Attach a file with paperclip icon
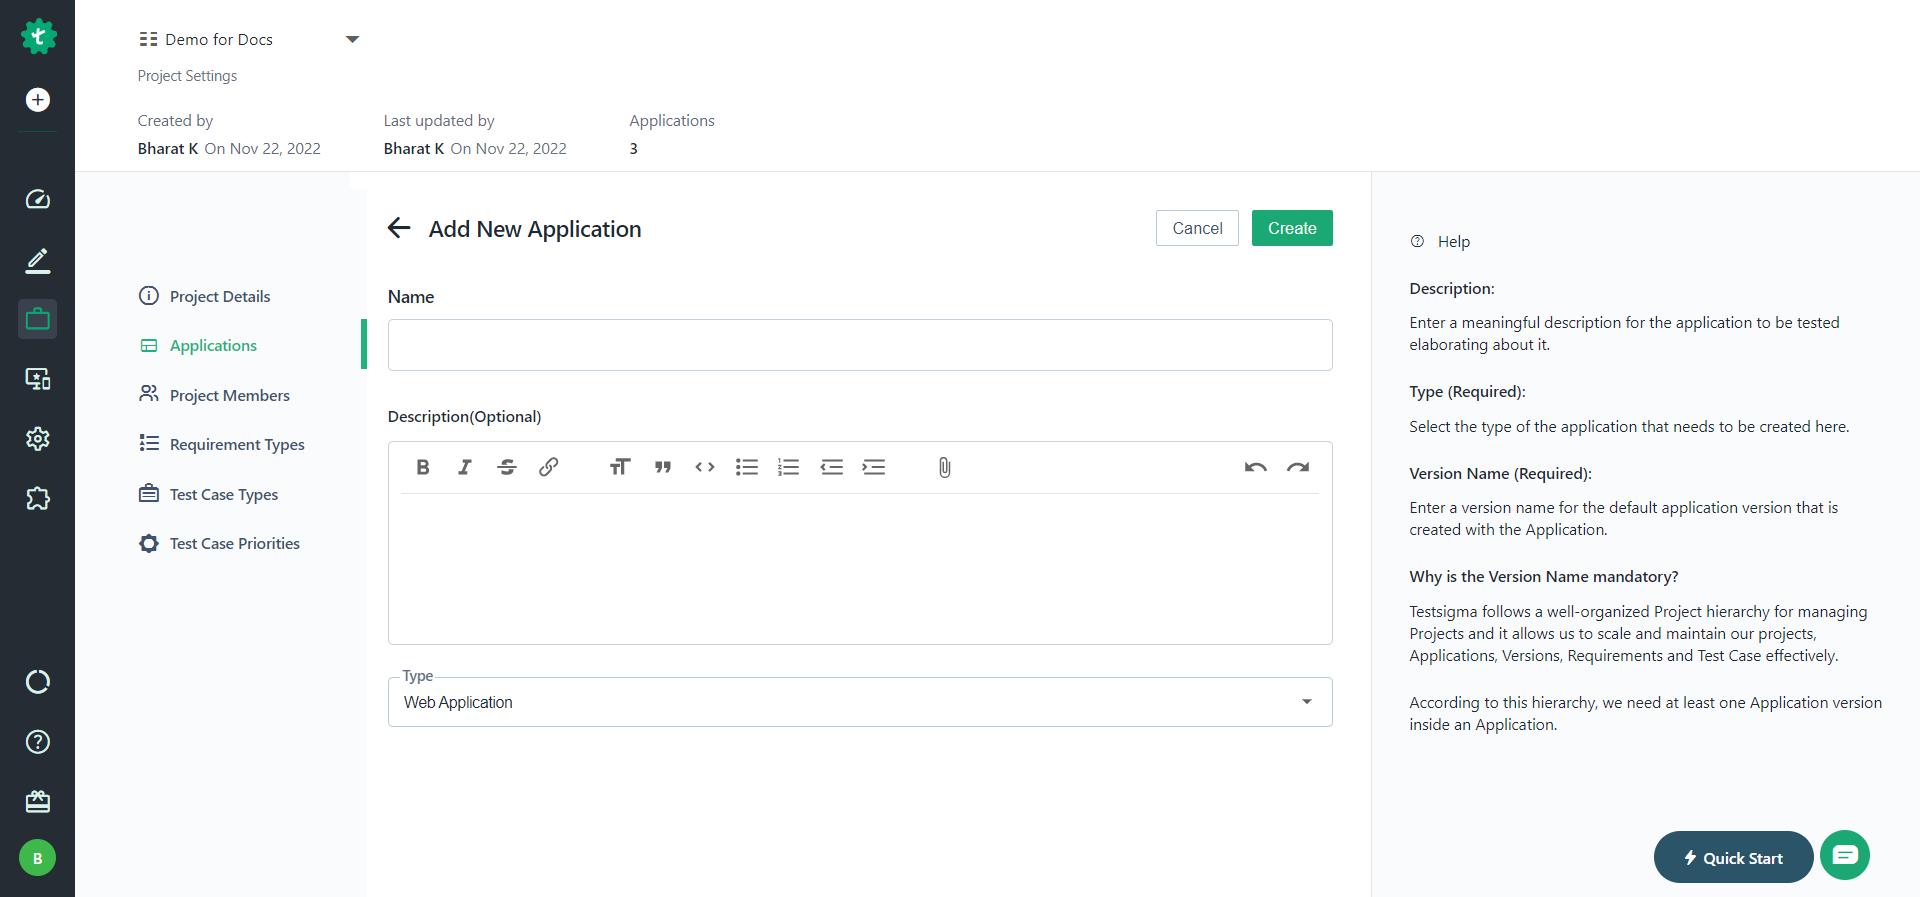Screen dimensions: 1920x897 click(x=944, y=467)
